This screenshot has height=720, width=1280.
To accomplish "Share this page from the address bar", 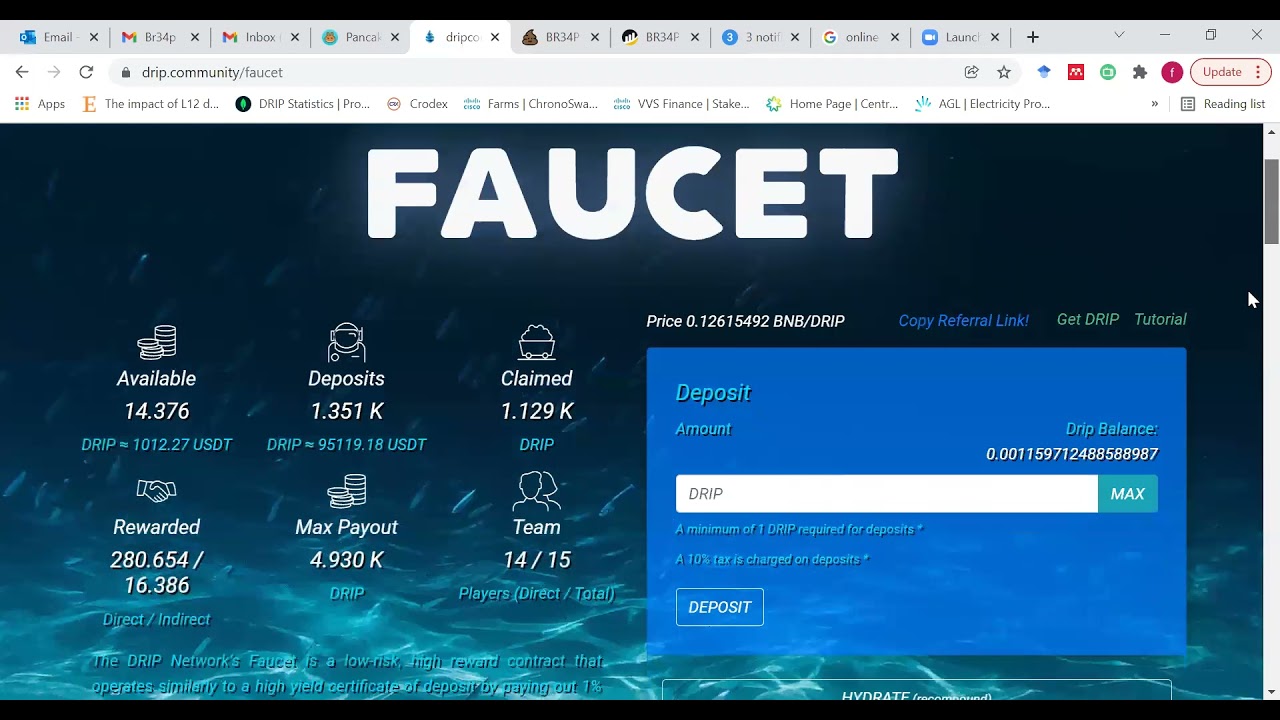I will [971, 72].
